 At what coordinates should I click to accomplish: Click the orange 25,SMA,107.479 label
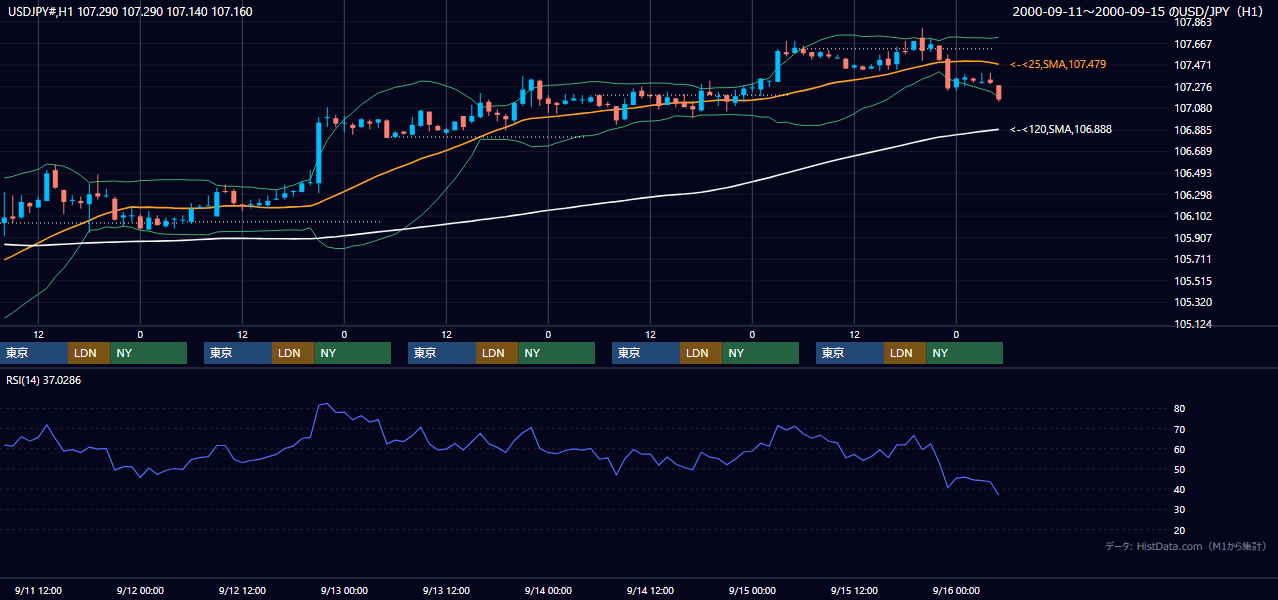1058,64
